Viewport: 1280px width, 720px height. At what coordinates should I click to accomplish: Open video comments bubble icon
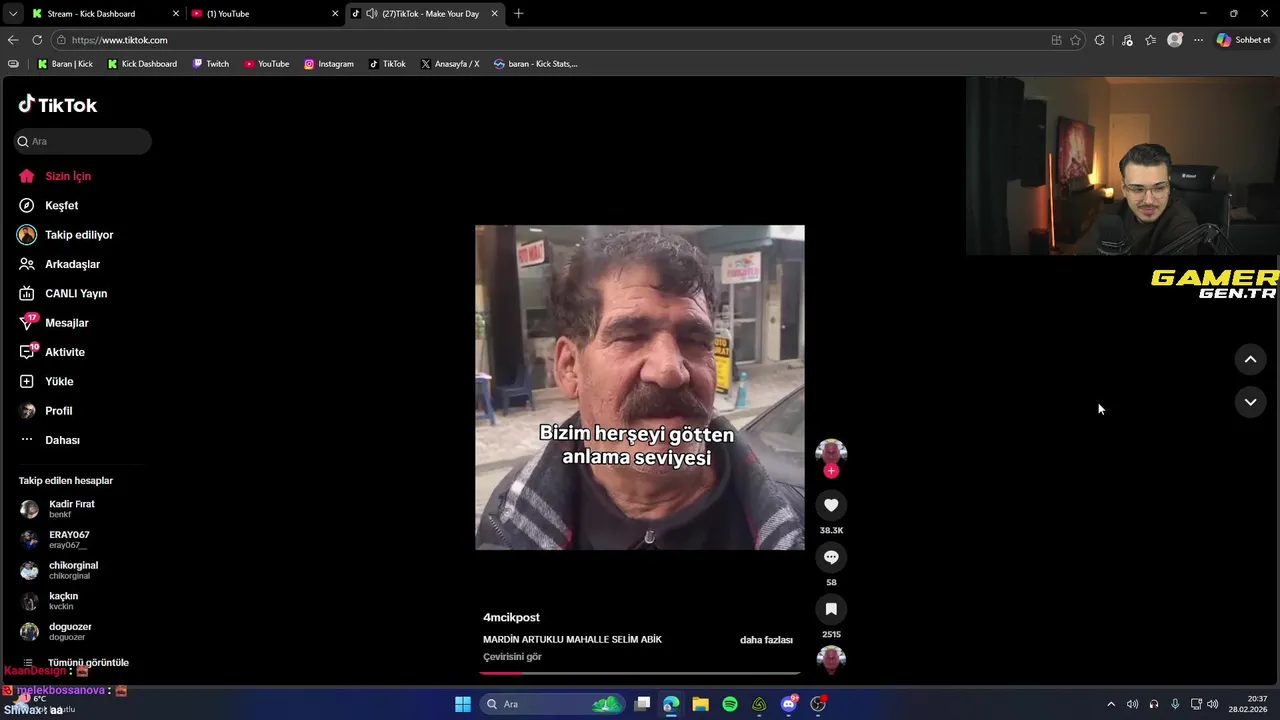click(x=831, y=557)
